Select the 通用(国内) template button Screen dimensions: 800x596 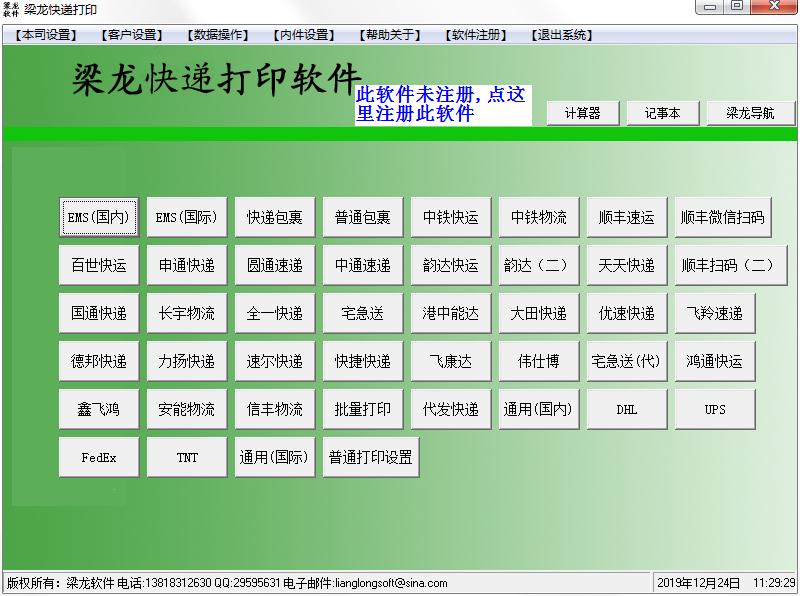(x=539, y=409)
